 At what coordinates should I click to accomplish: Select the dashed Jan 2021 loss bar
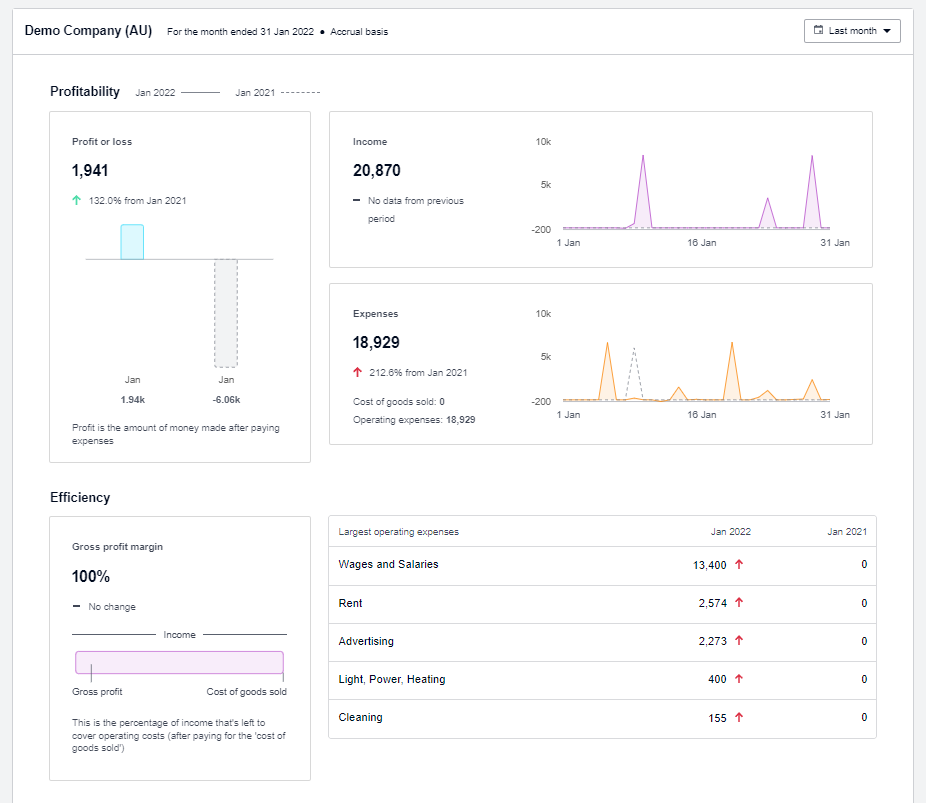tap(226, 313)
